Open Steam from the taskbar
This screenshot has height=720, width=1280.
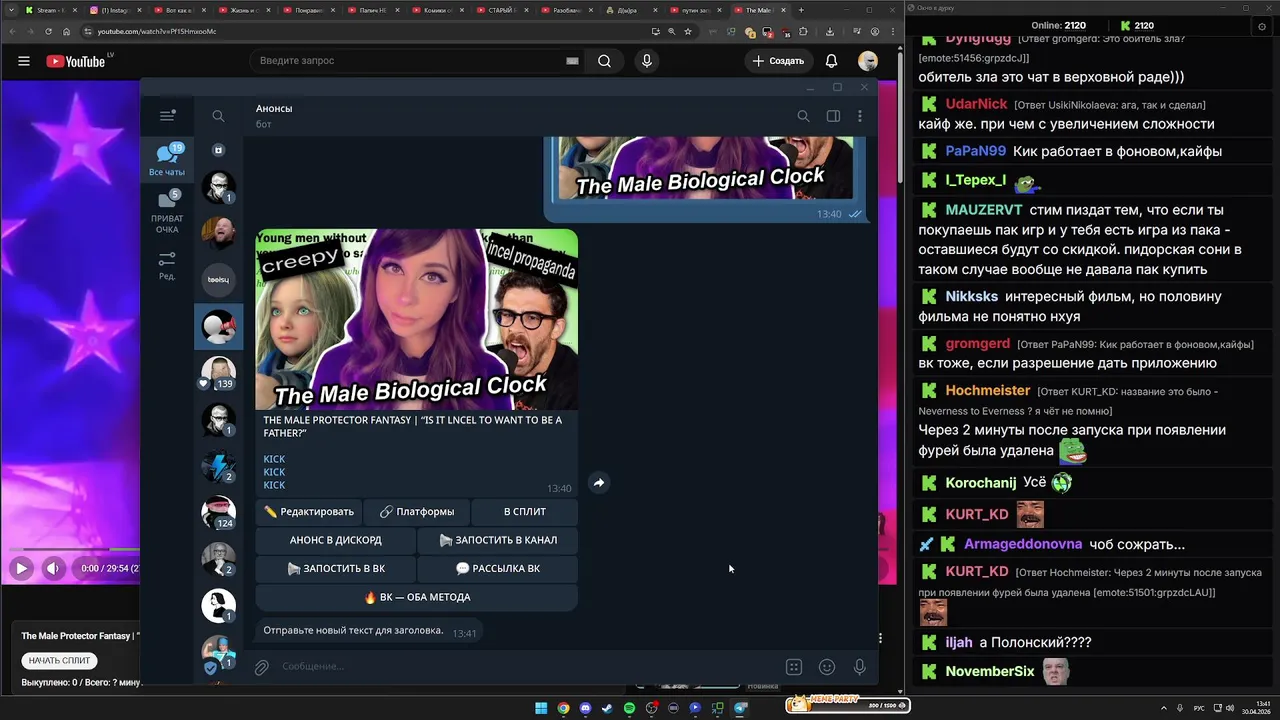pos(607,708)
